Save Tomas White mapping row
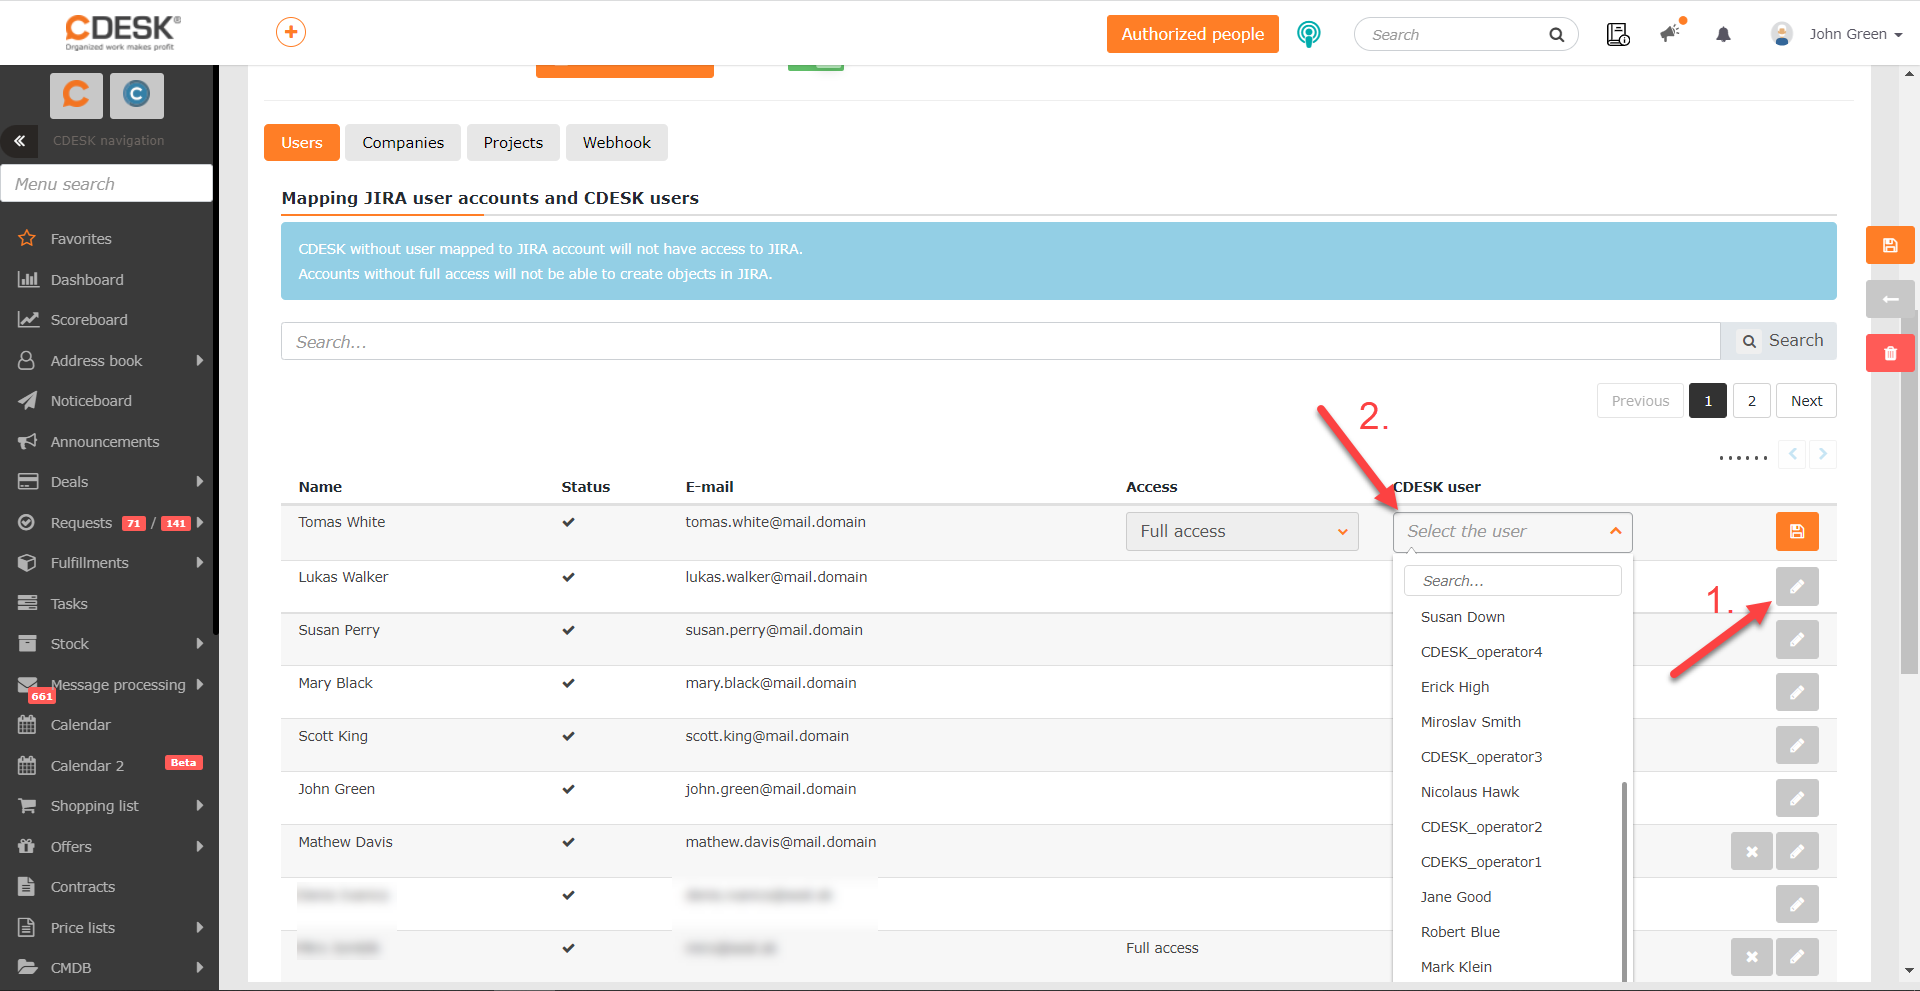 (1797, 531)
